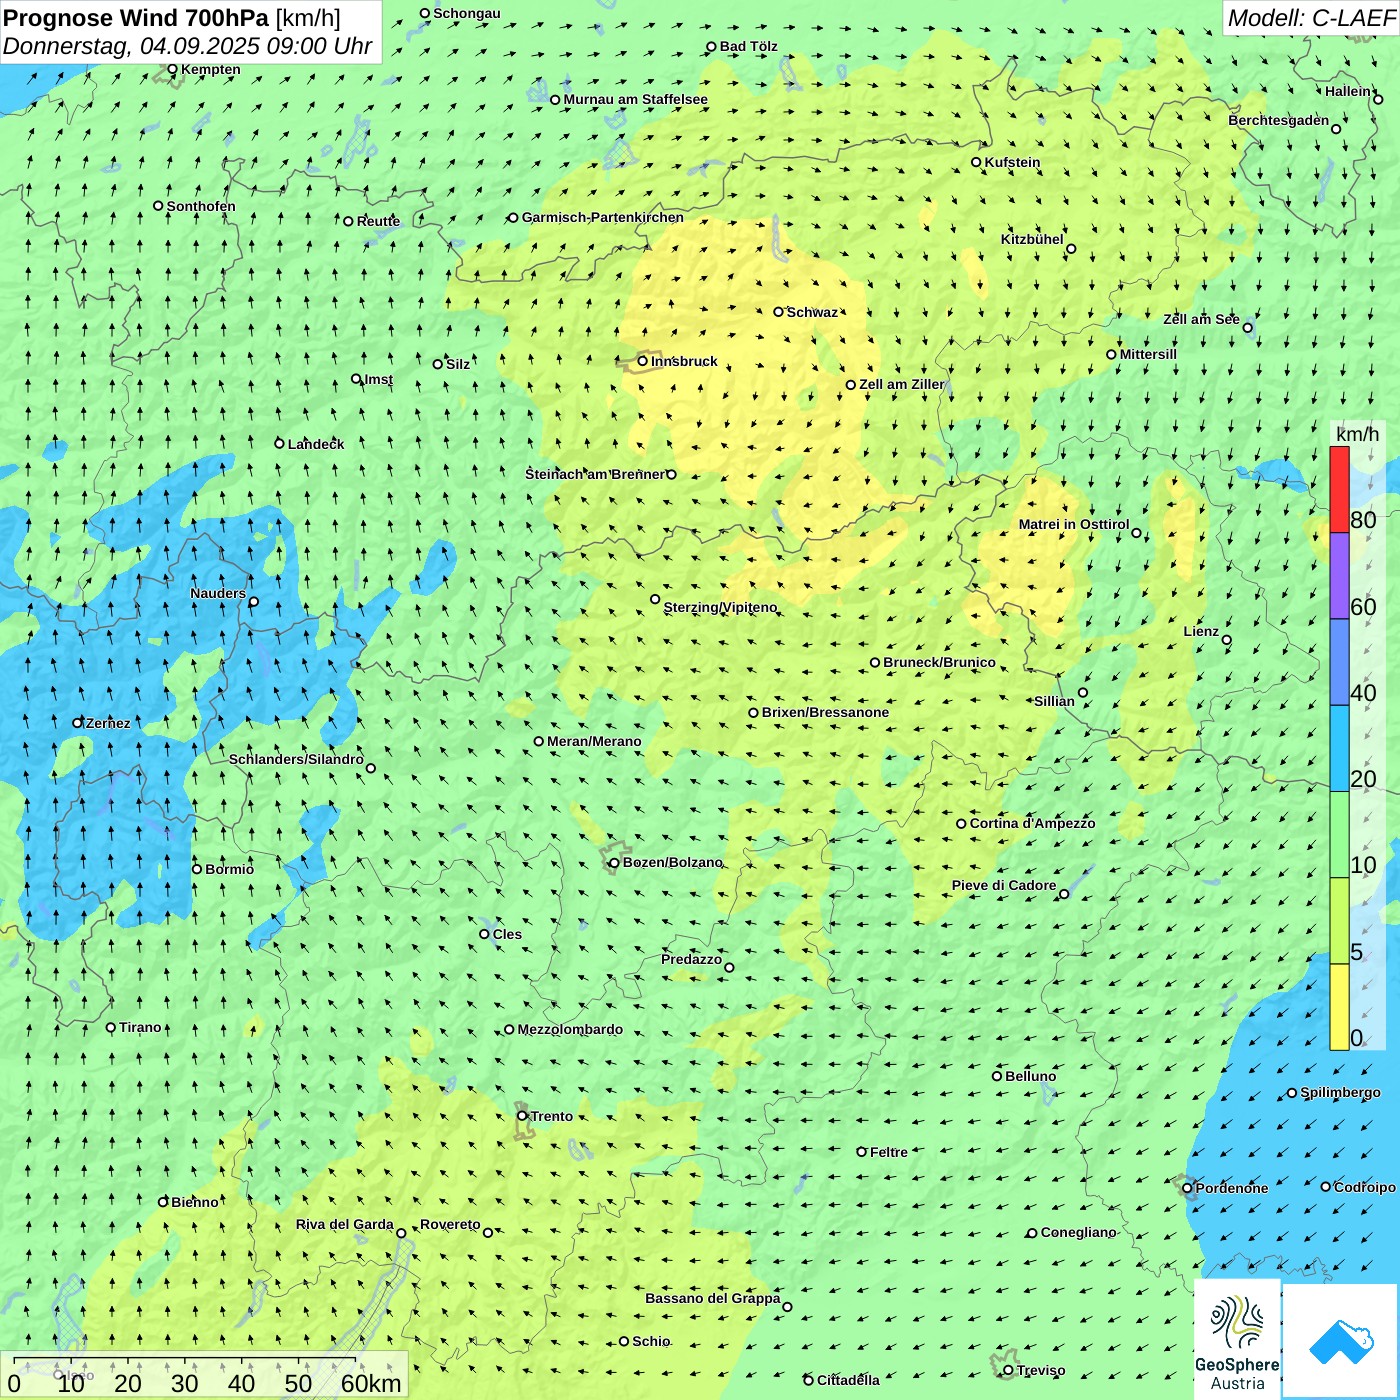Select the Kempten label
The height and width of the screenshot is (1400, 1400).
[210, 69]
